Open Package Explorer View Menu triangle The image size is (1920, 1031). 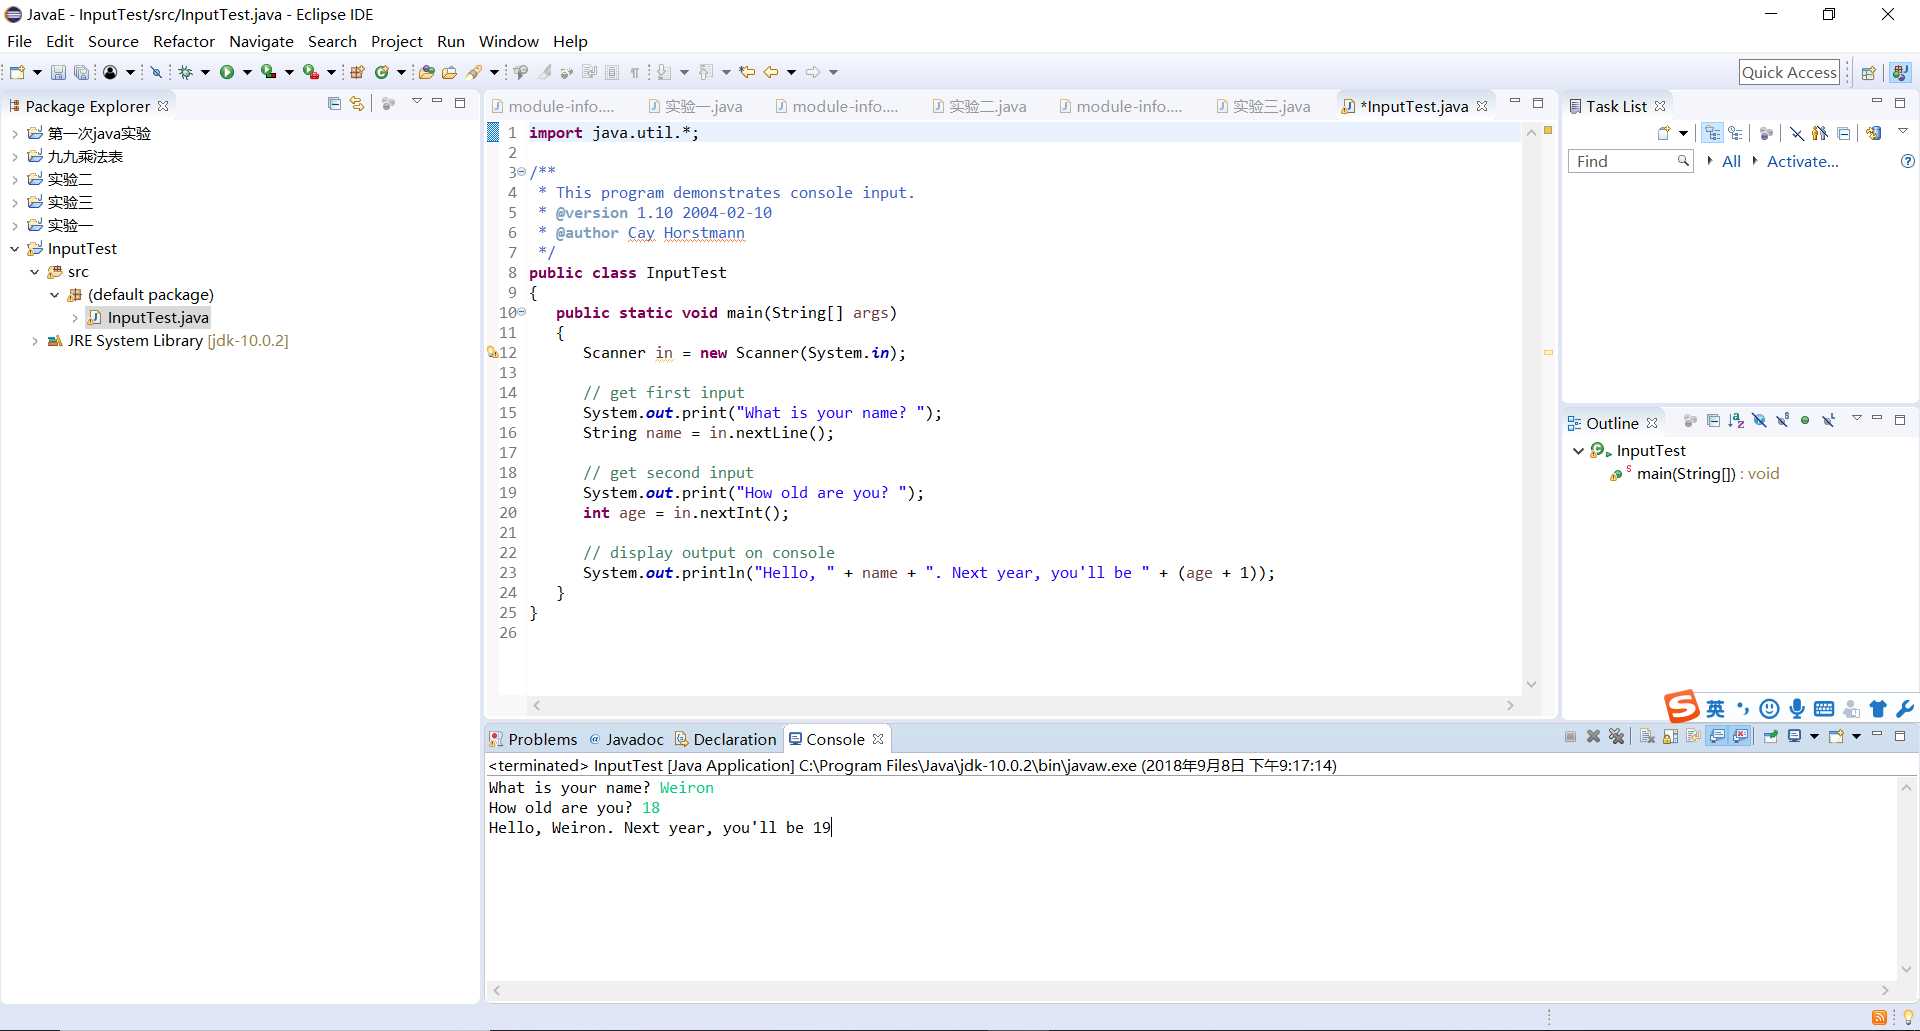416,102
